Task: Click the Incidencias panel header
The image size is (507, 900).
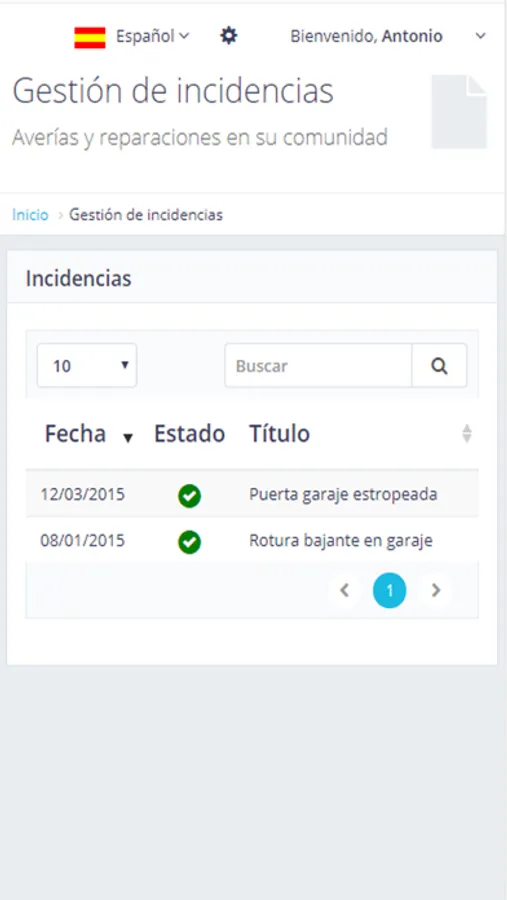Action: tap(252, 278)
